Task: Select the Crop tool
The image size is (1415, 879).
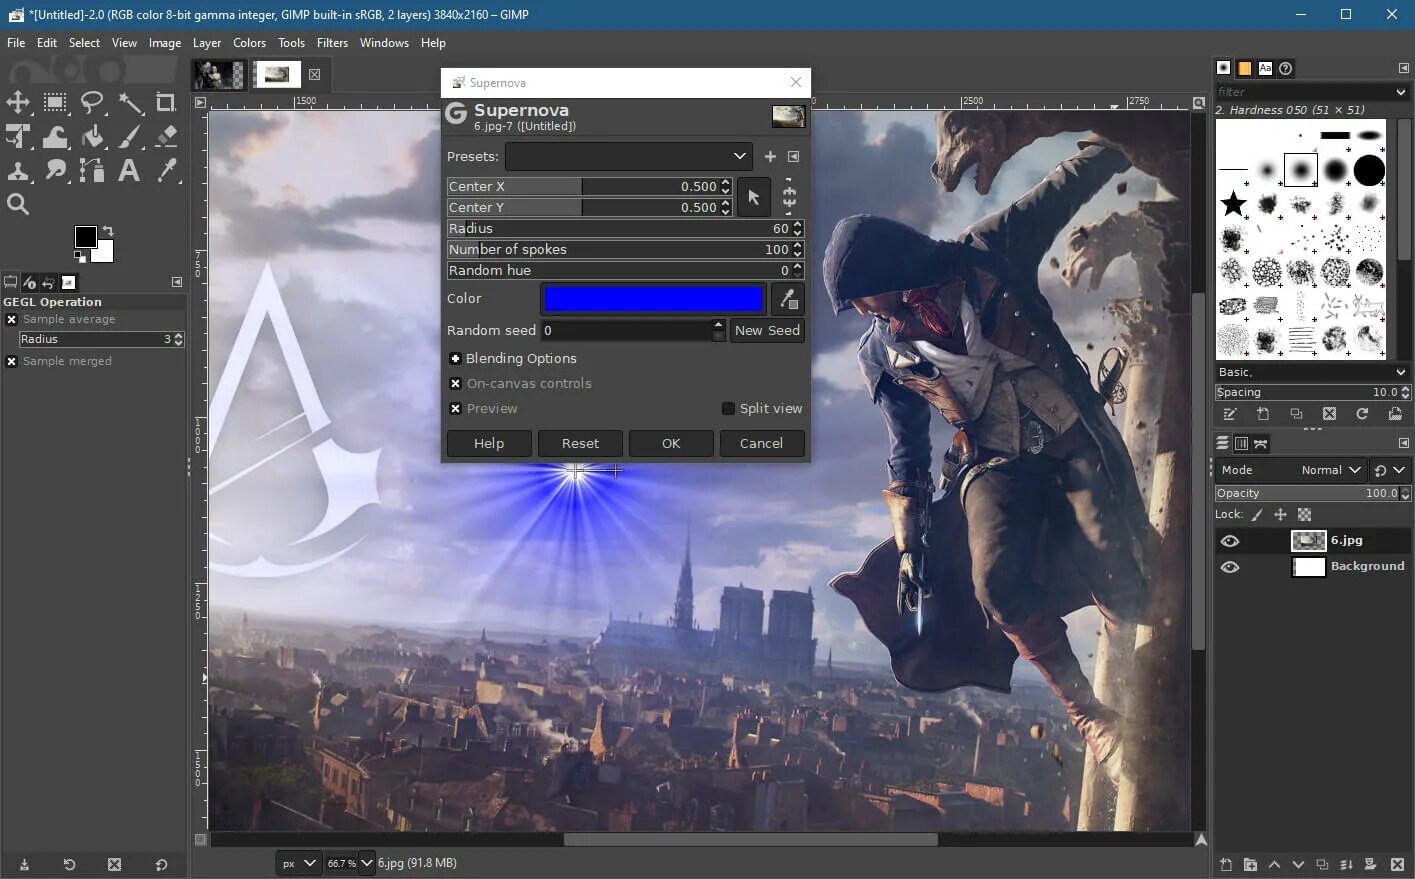Action: coord(166,102)
